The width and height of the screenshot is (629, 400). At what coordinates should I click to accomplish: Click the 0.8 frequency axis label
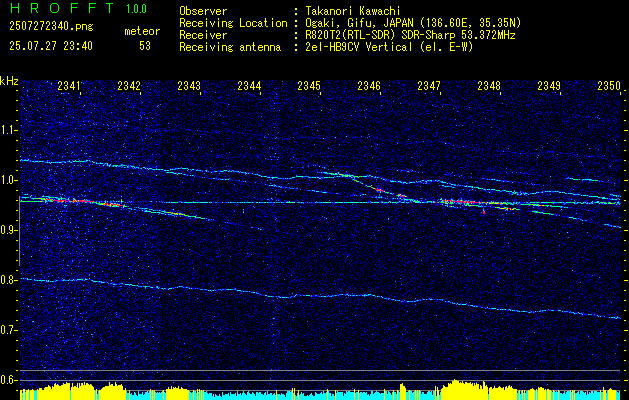pyautogui.click(x=9, y=280)
